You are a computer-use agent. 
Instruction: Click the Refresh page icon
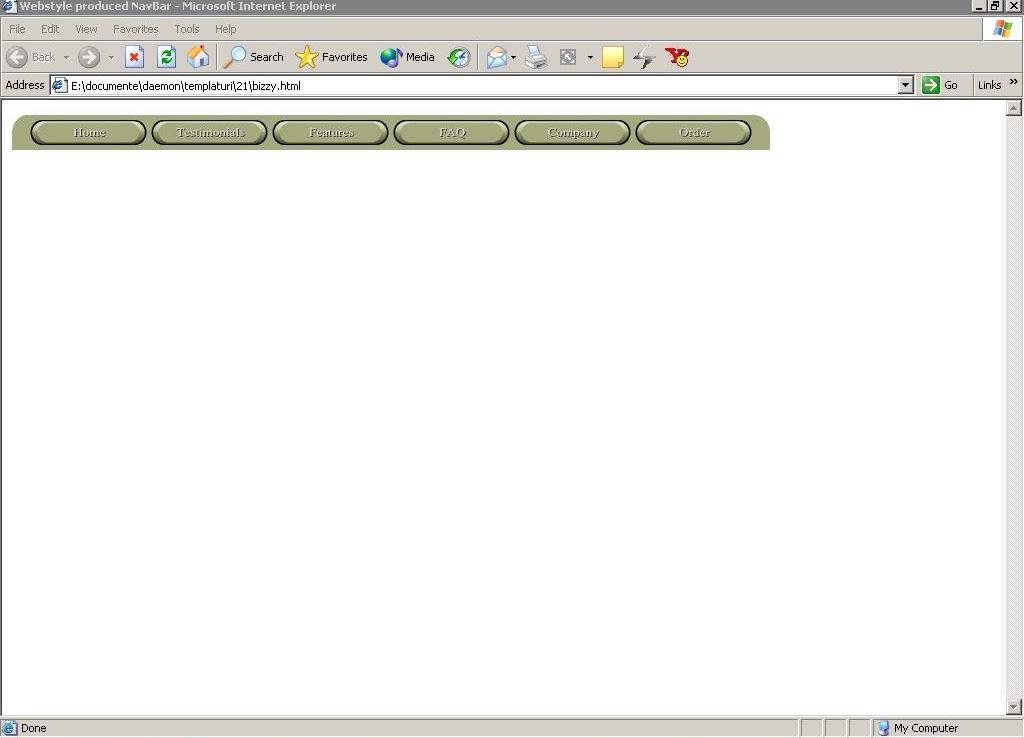166,57
